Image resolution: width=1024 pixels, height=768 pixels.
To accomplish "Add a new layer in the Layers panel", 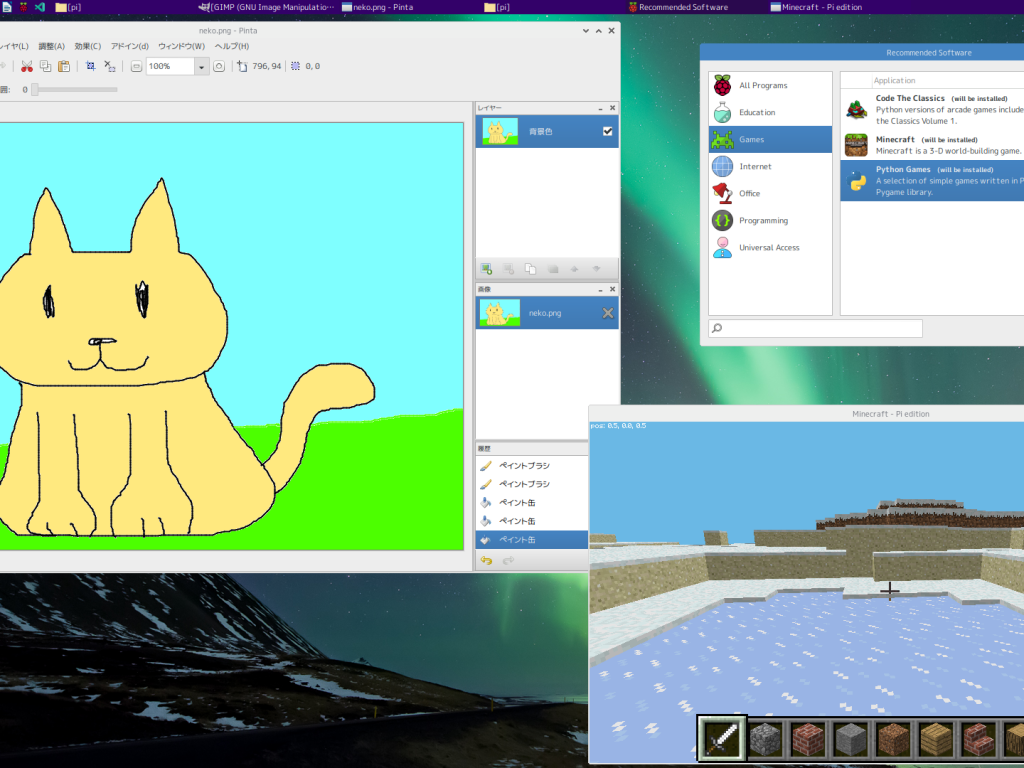I will coord(487,268).
